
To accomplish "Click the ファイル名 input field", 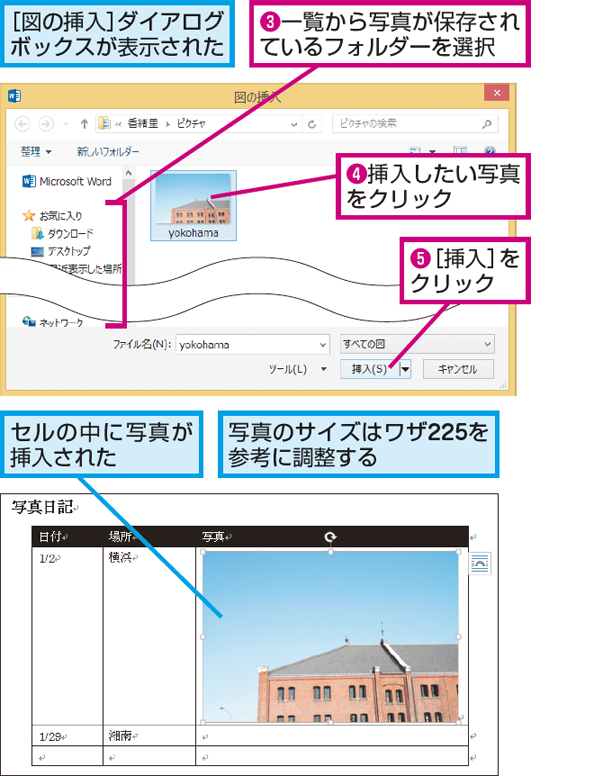I will [247, 344].
